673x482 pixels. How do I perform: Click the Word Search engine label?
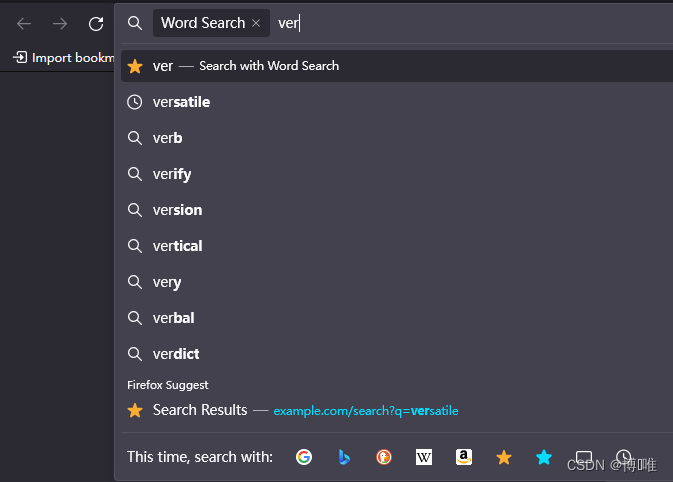[203, 23]
